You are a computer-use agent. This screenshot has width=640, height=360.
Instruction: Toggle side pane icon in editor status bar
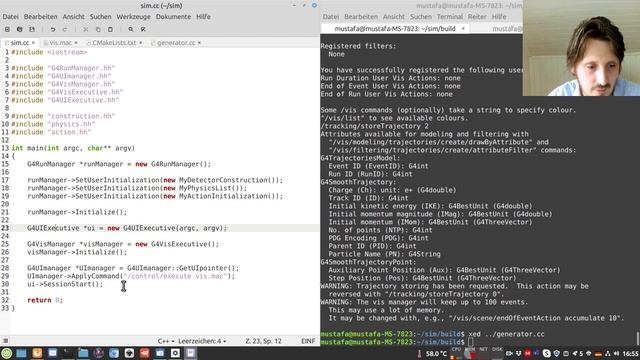5,341
